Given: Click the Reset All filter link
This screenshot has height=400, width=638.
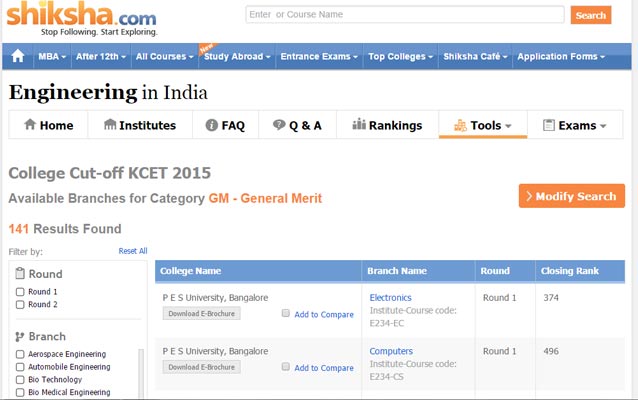Looking at the screenshot, I should [133, 251].
